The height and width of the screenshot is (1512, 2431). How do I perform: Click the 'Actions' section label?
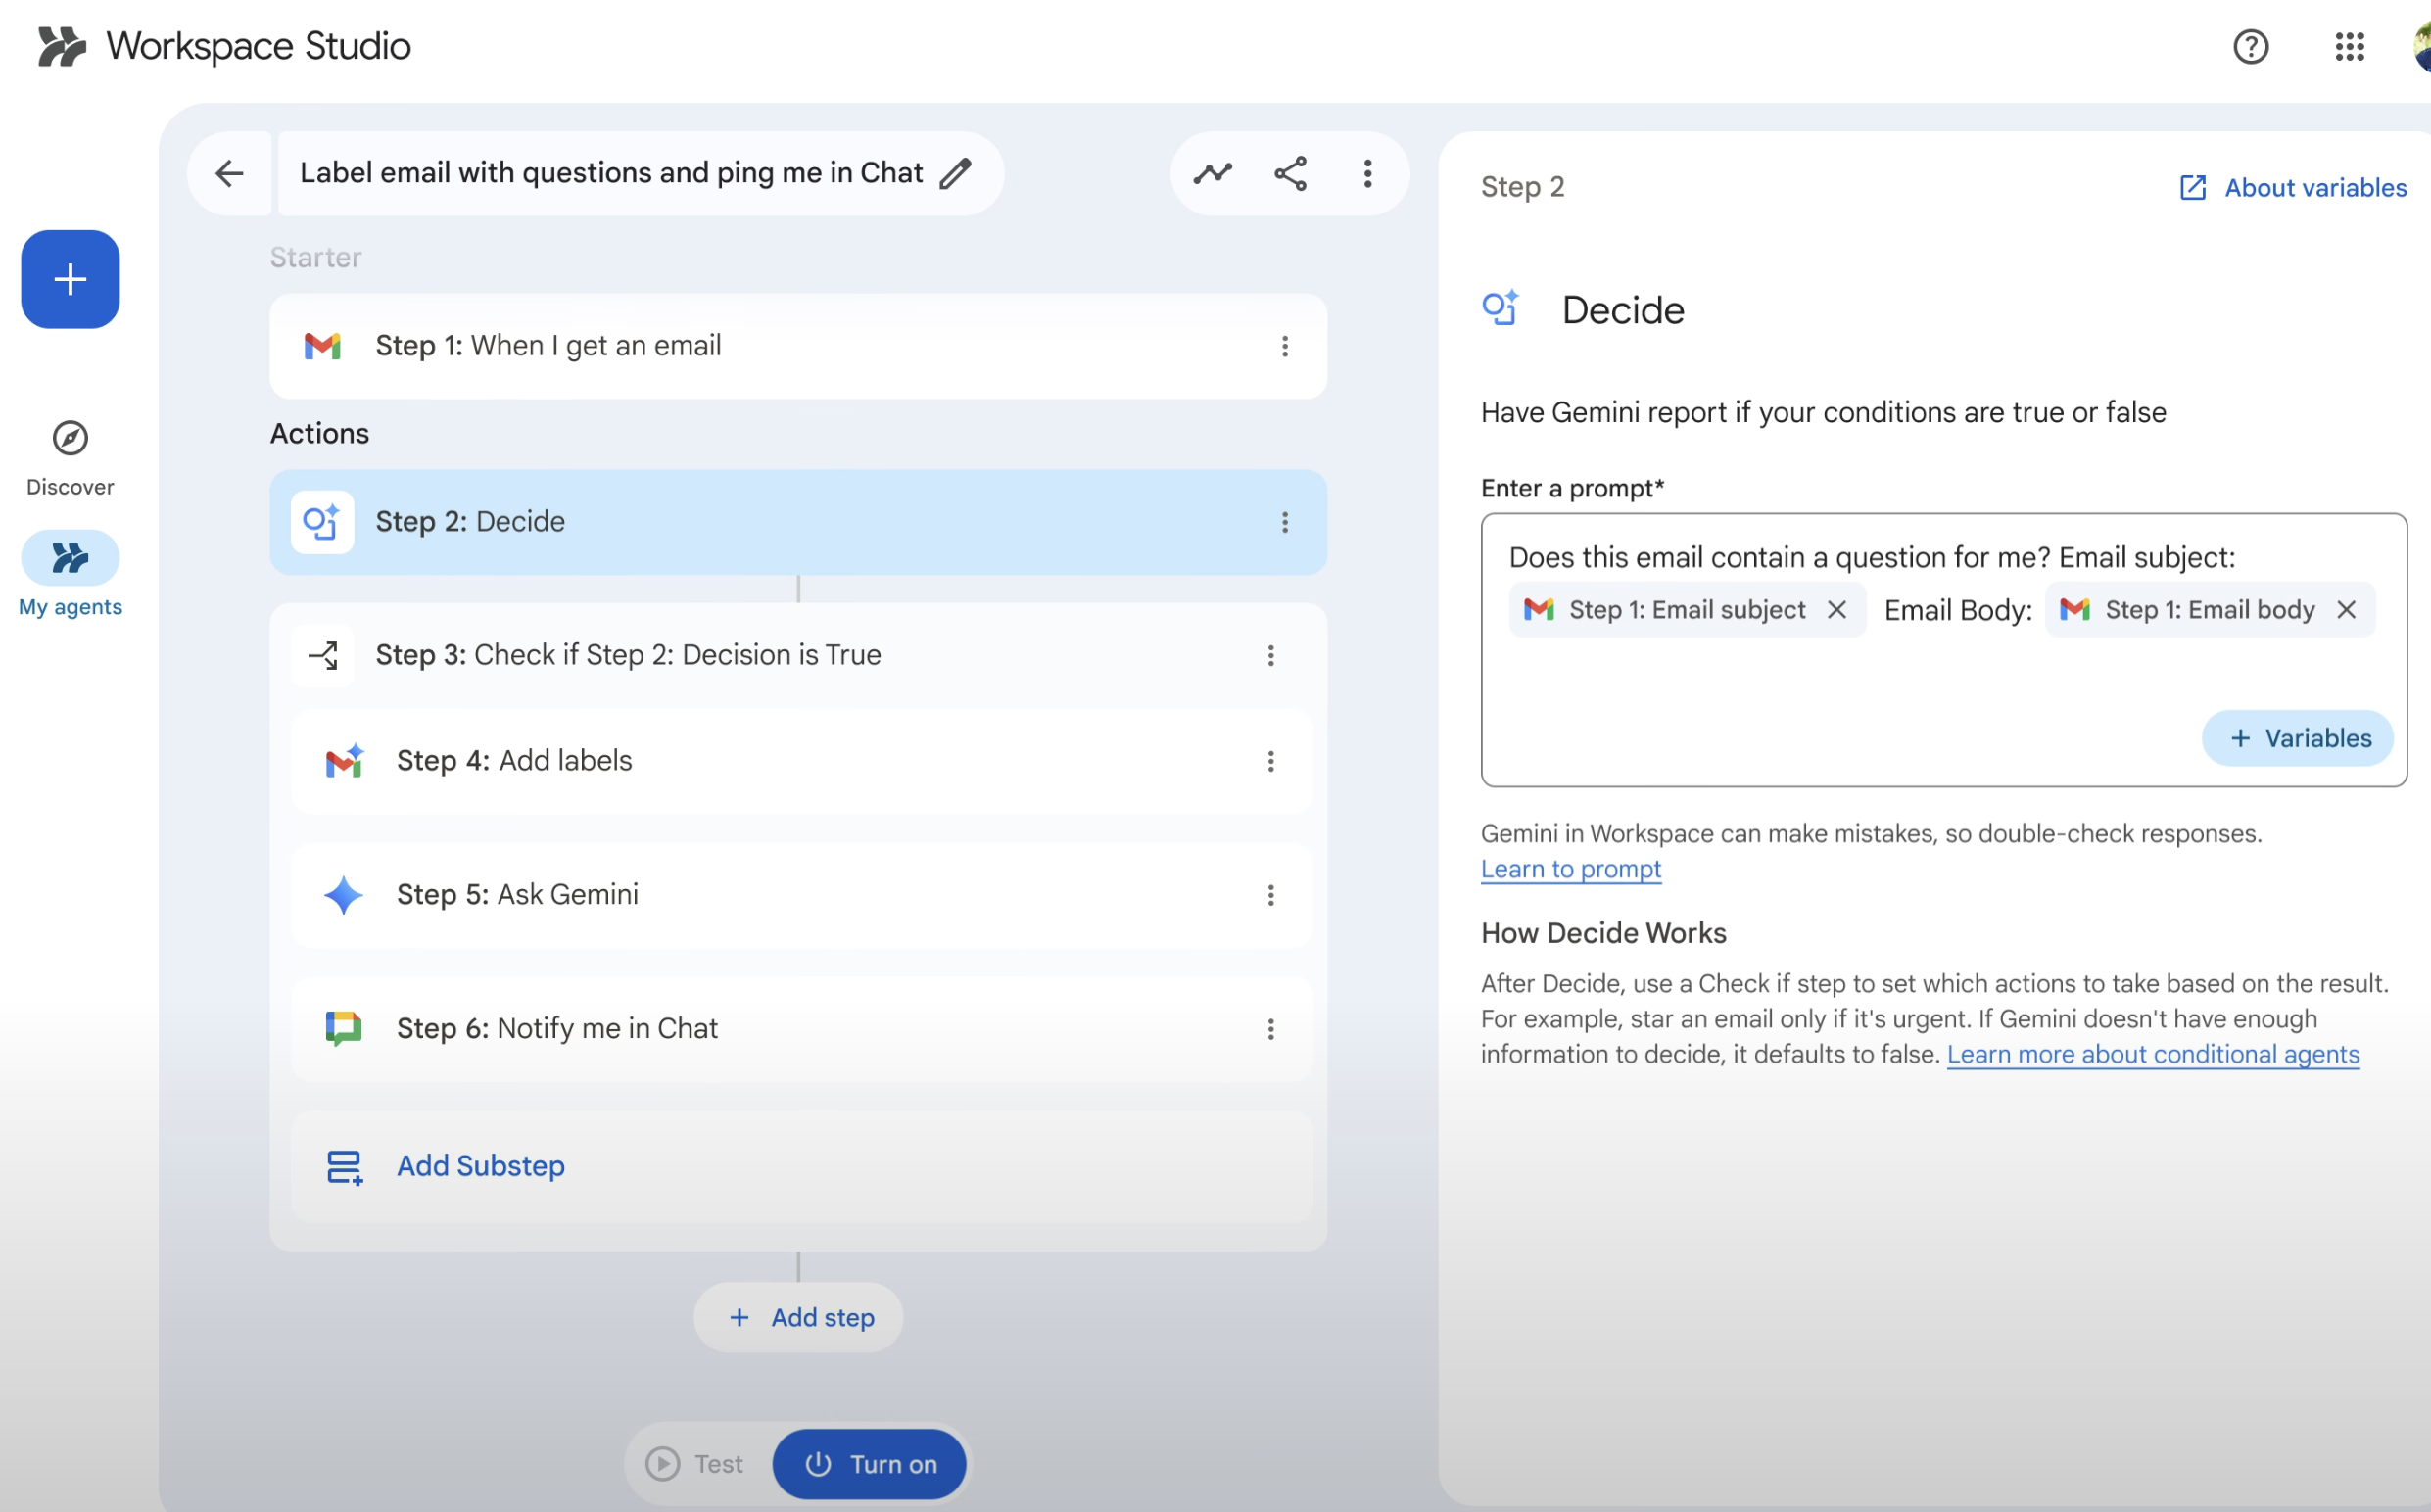(x=320, y=434)
